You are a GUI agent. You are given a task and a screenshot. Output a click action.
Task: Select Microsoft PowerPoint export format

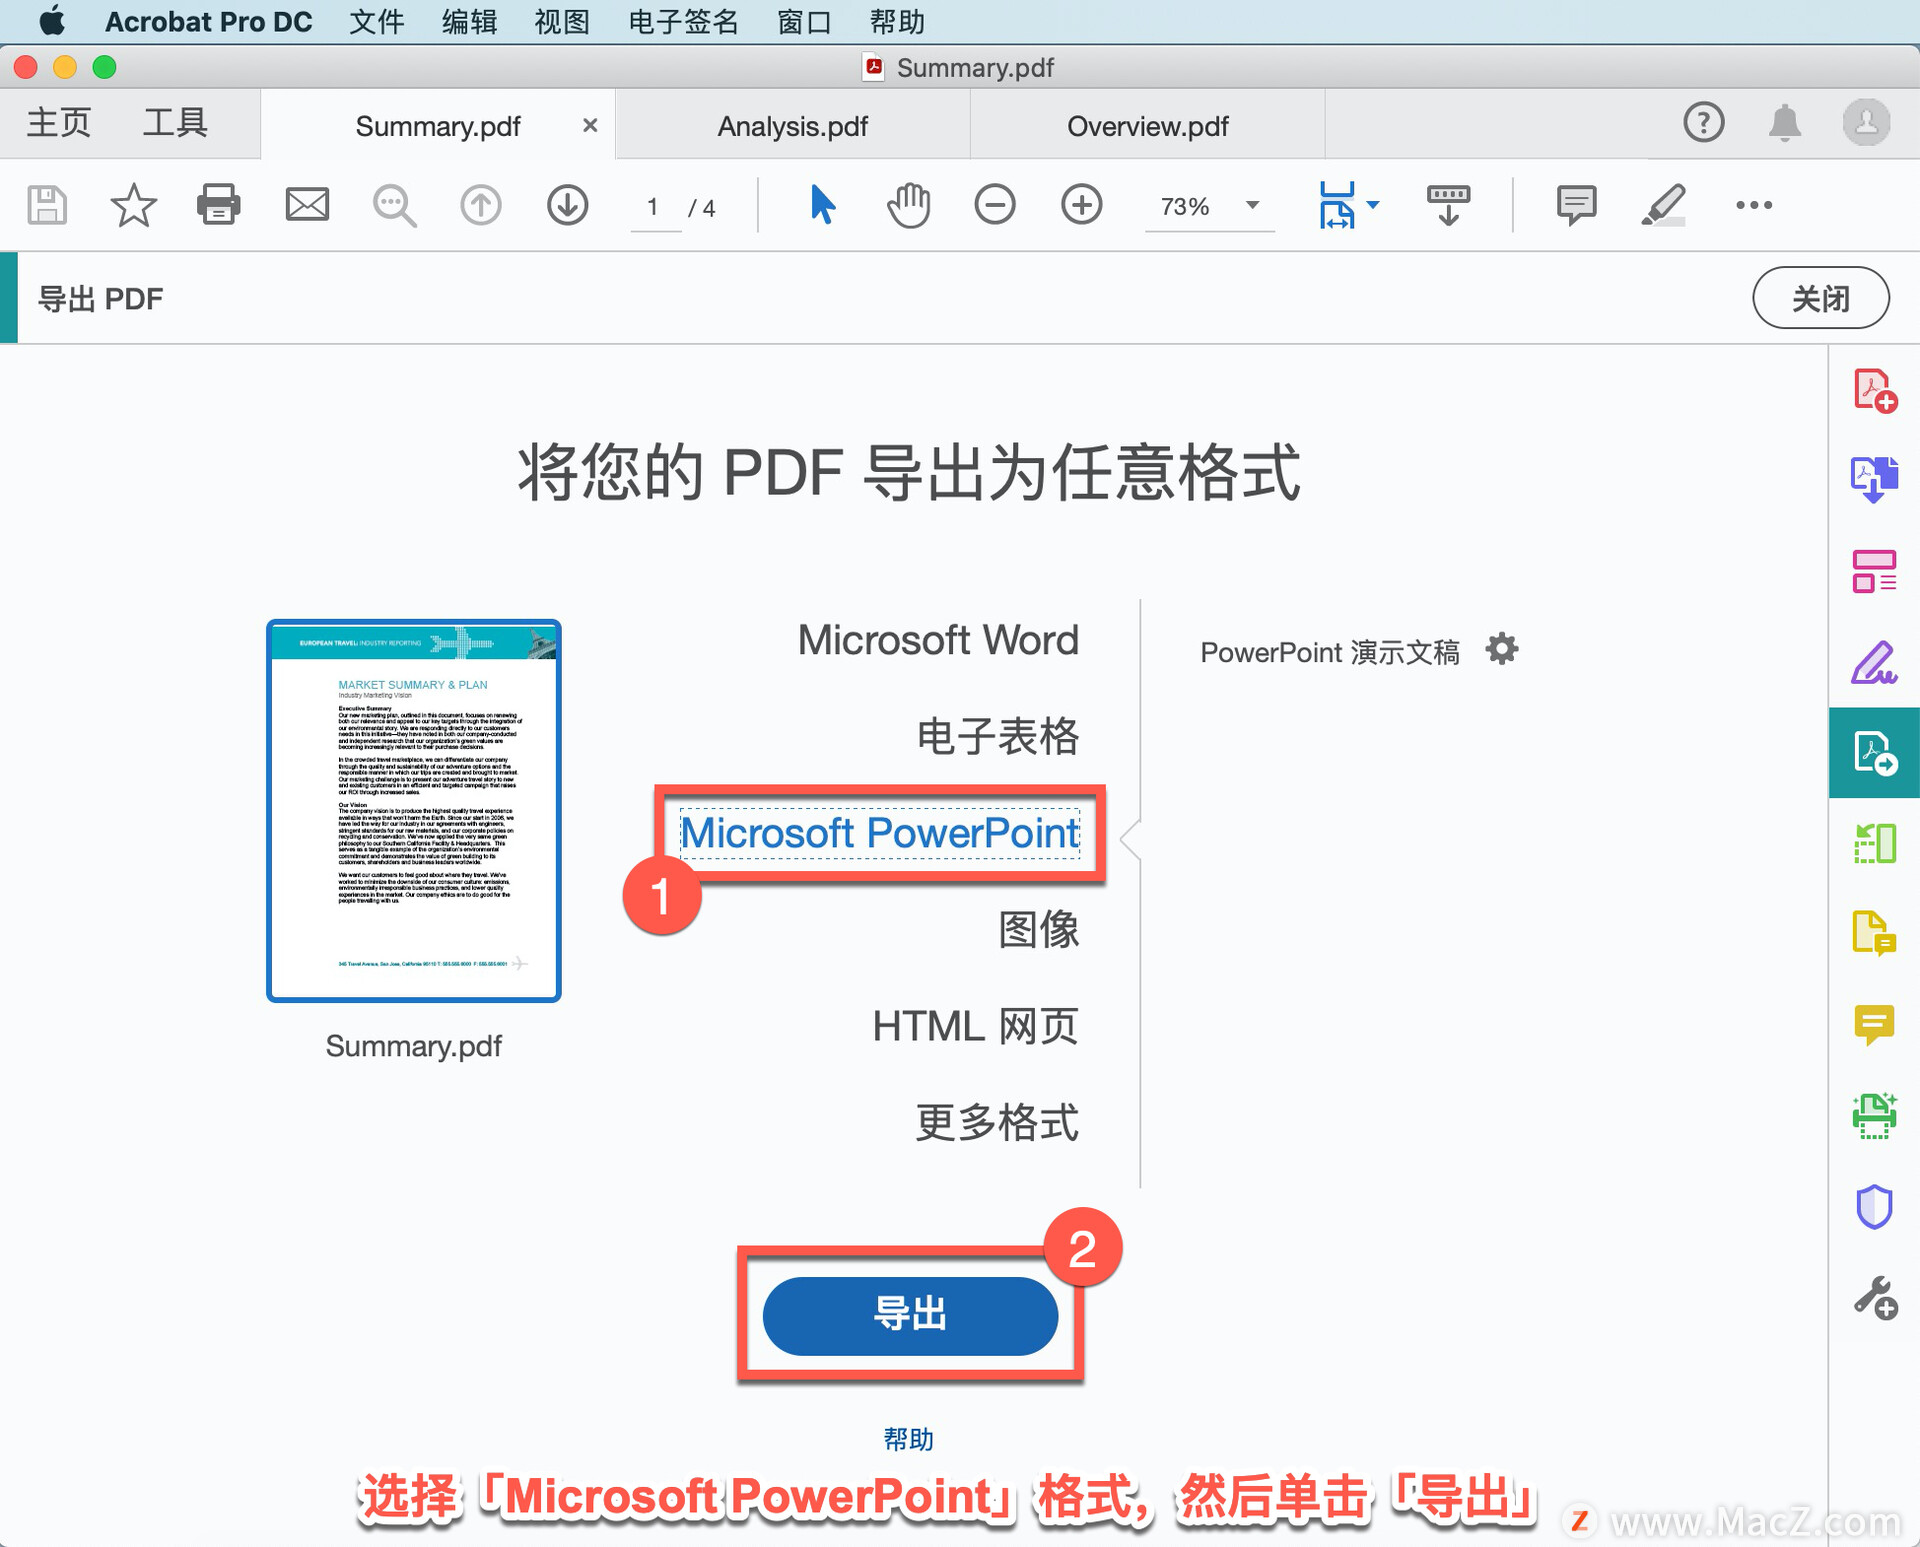pyautogui.click(x=880, y=833)
